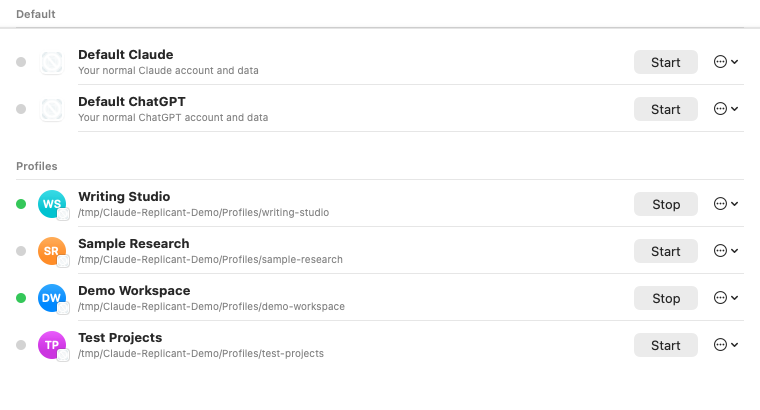Click the demo-workspace profile path text

pyautogui.click(x=211, y=306)
